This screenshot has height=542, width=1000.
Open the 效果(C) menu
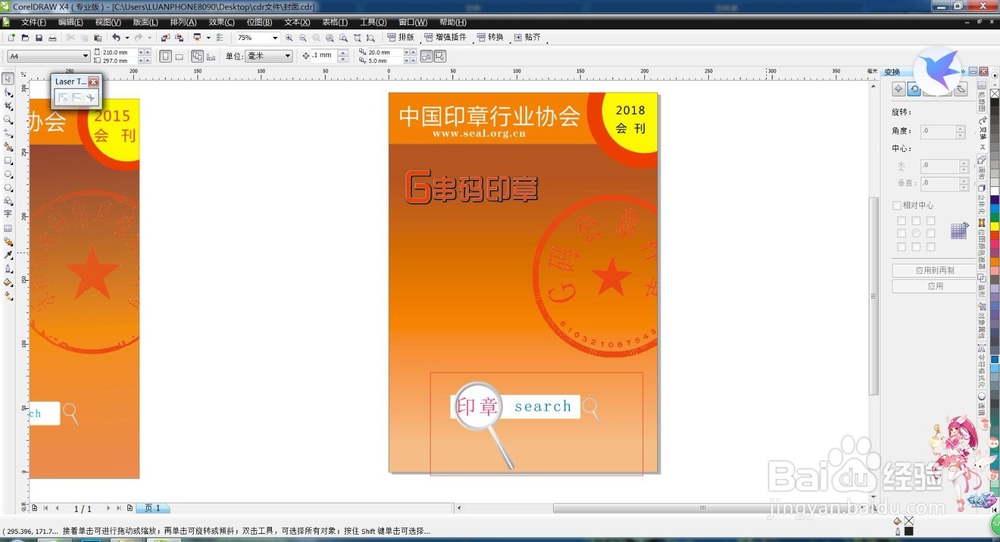[x=221, y=22]
